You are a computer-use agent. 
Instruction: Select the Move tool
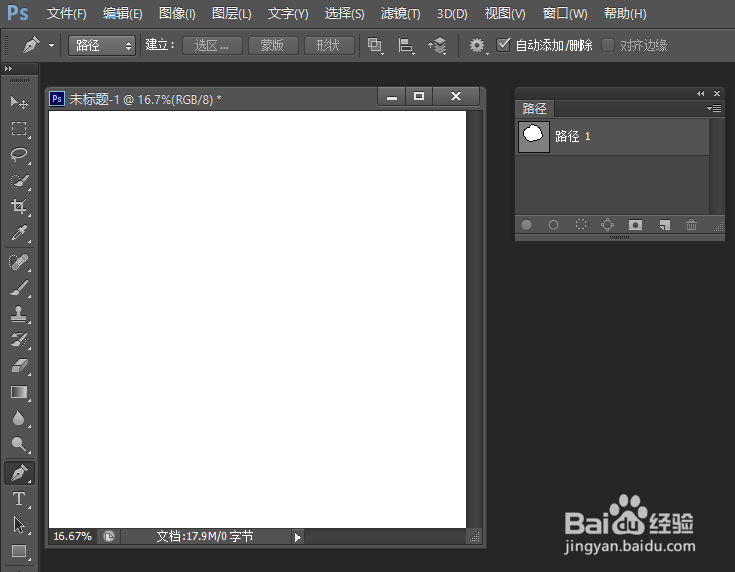(x=19, y=102)
